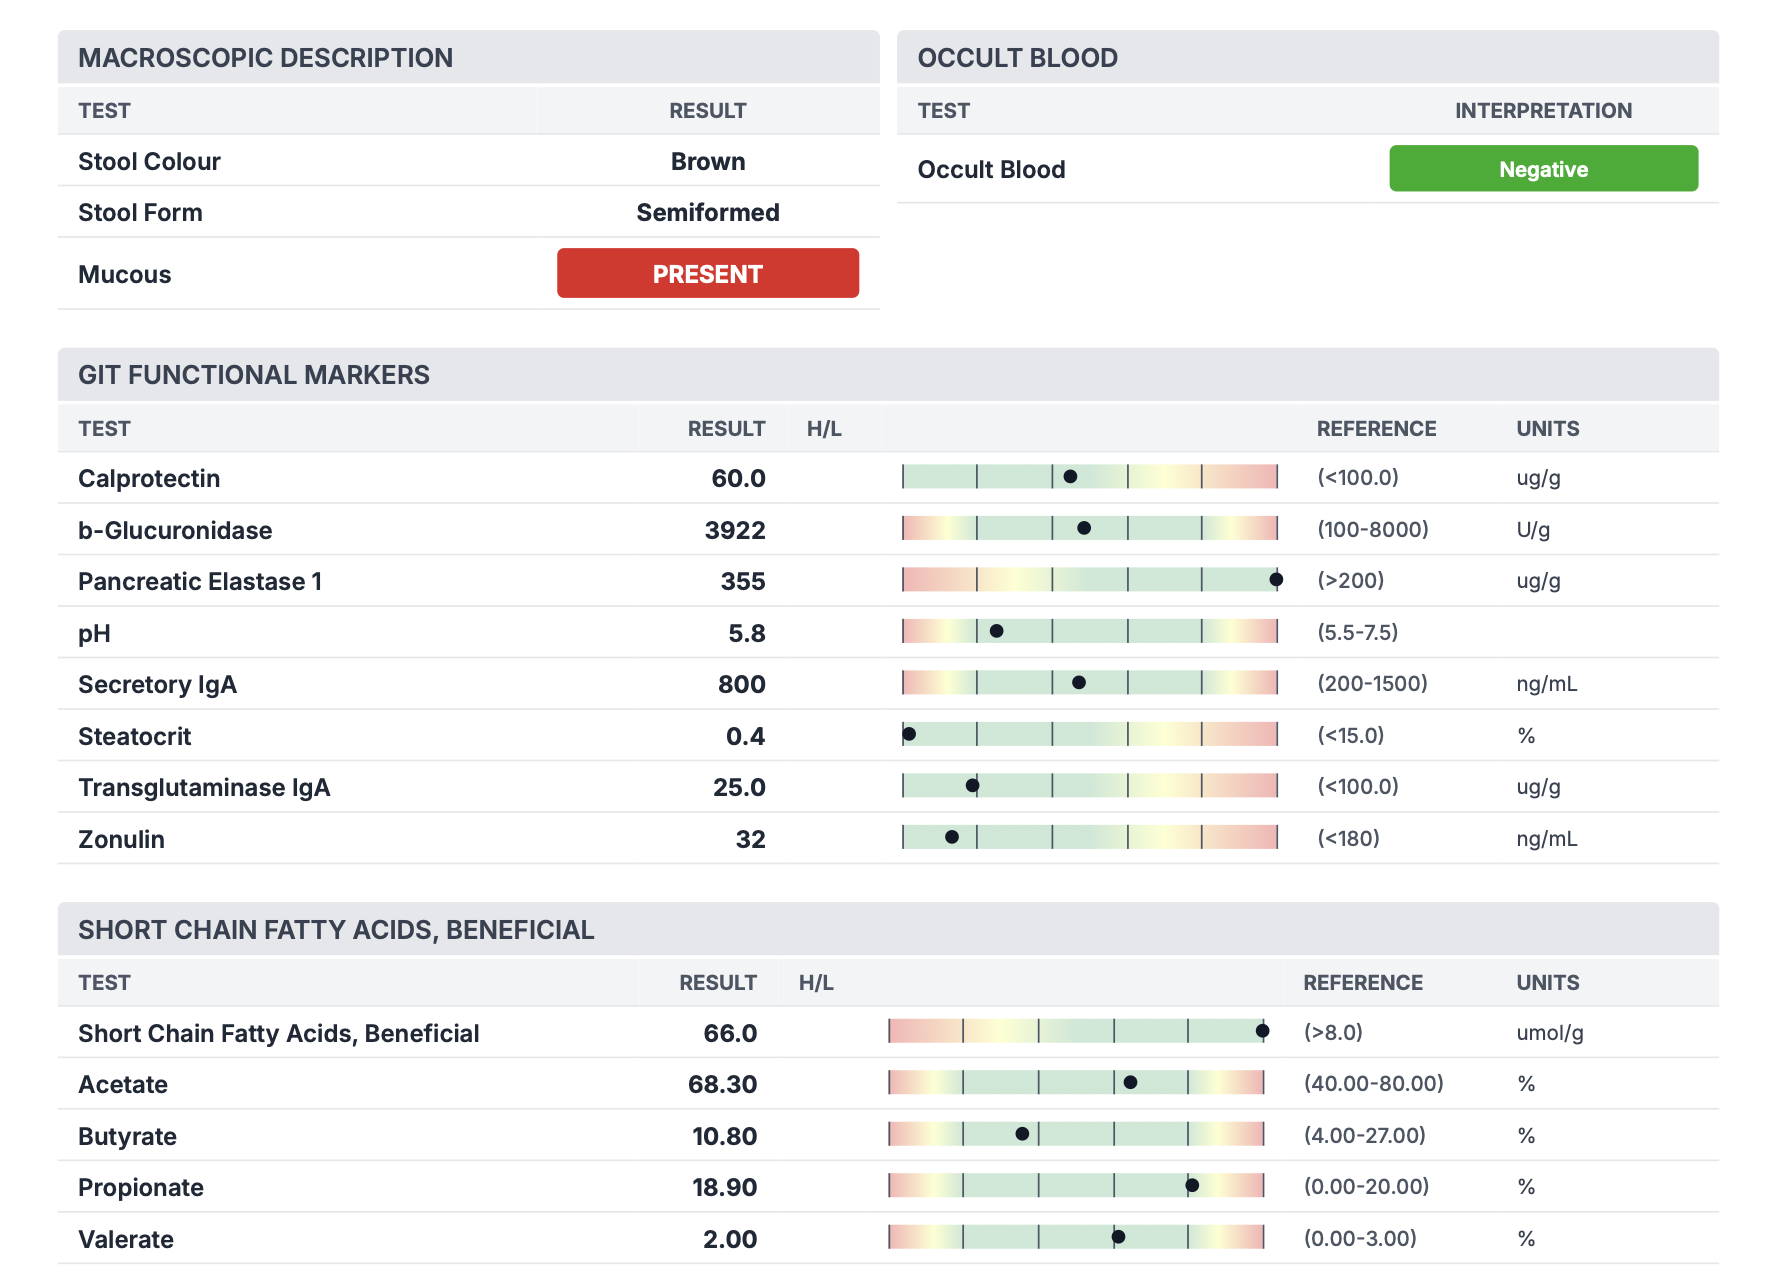This screenshot has width=1778, height=1284.
Task: Select the Stool Colour result Brown
Action: pyautogui.click(x=707, y=162)
